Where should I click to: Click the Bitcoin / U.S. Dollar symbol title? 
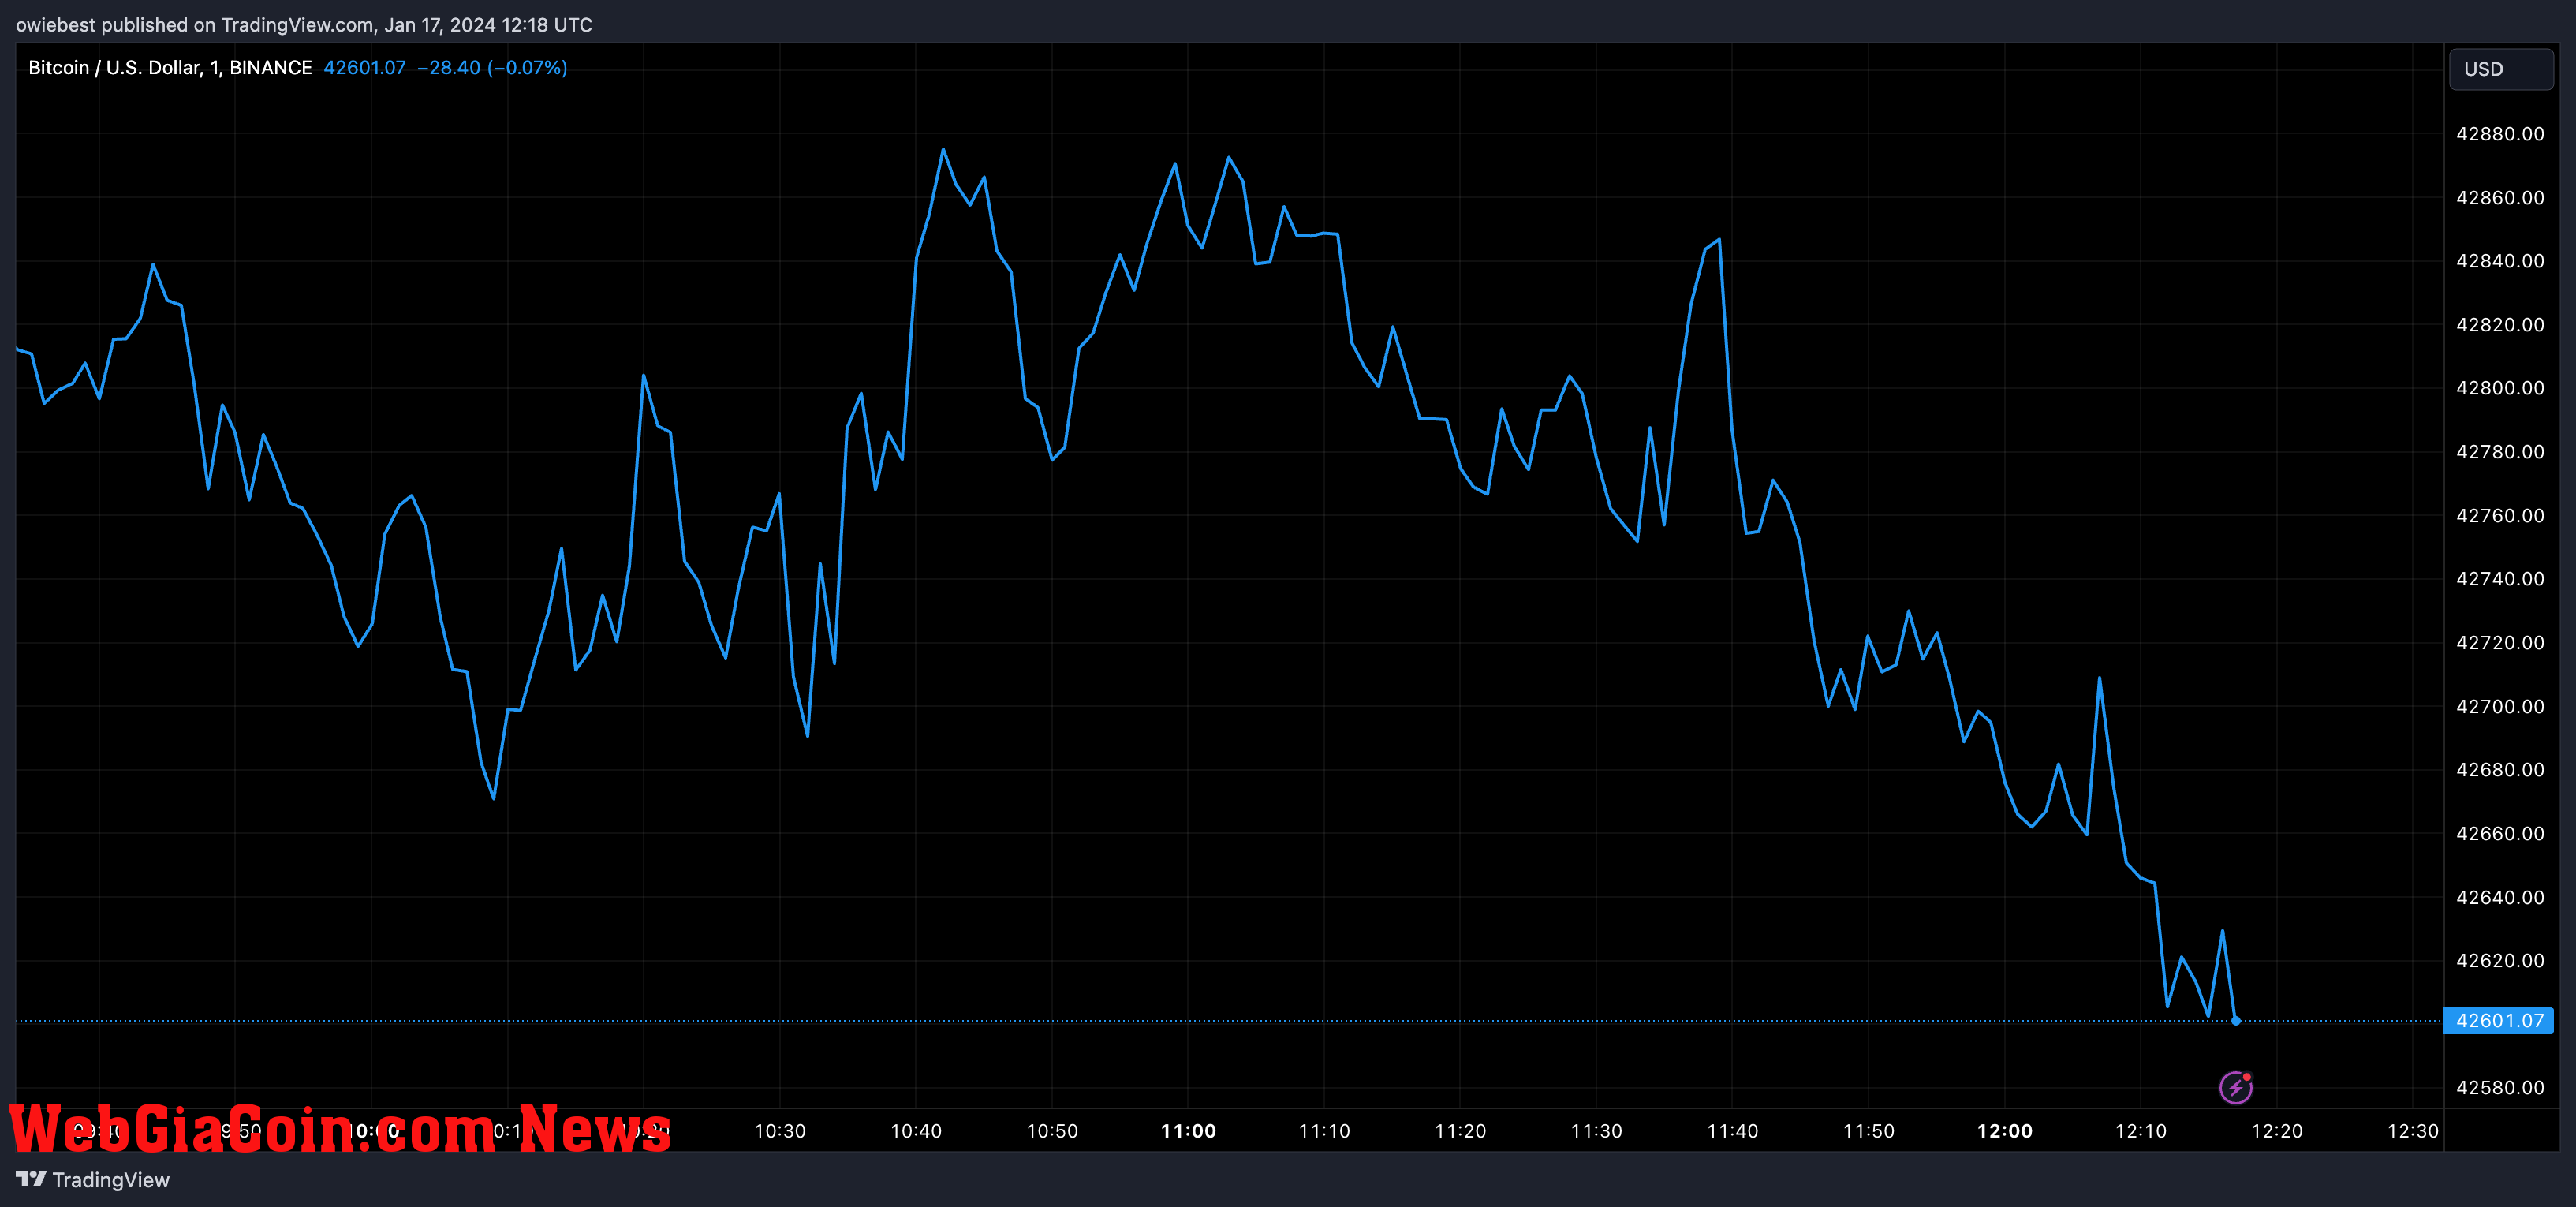pyautogui.click(x=170, y=68)
